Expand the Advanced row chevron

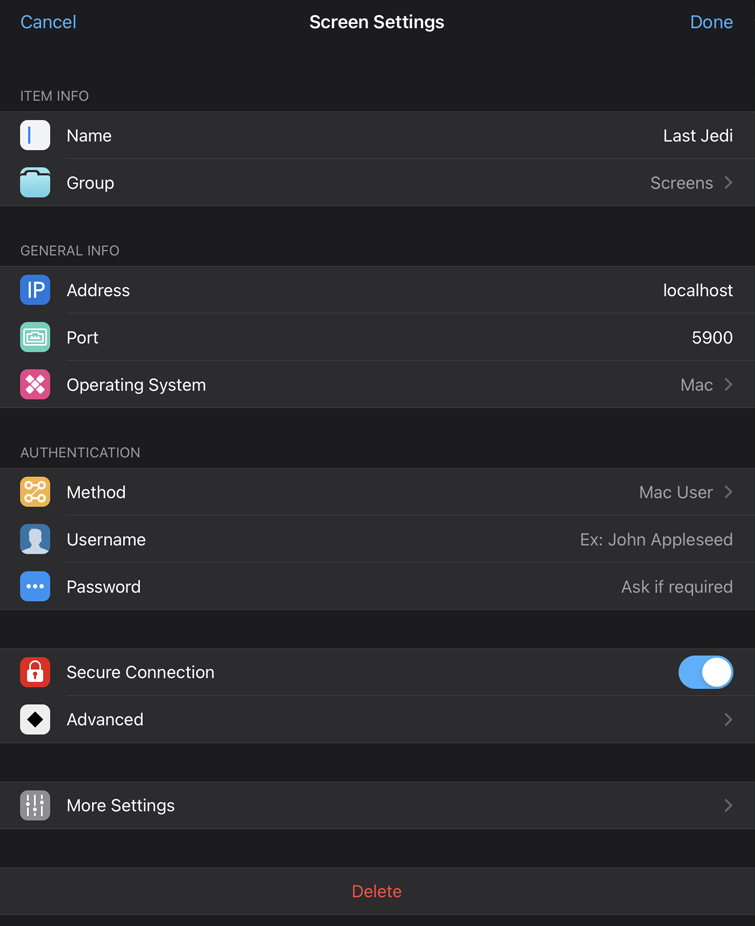pyautogui.click(x=728, y=719)
